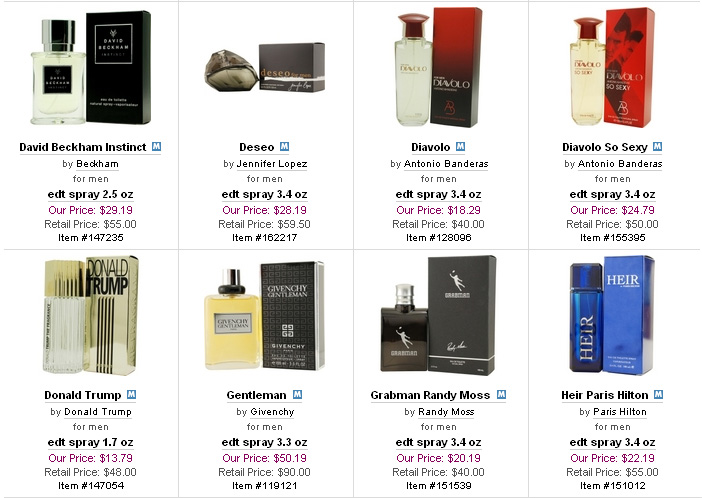The width and height of the screenshot is (702, 498).
Task: Open the Grabman Randy Moss product title
Action: (430, 395)
